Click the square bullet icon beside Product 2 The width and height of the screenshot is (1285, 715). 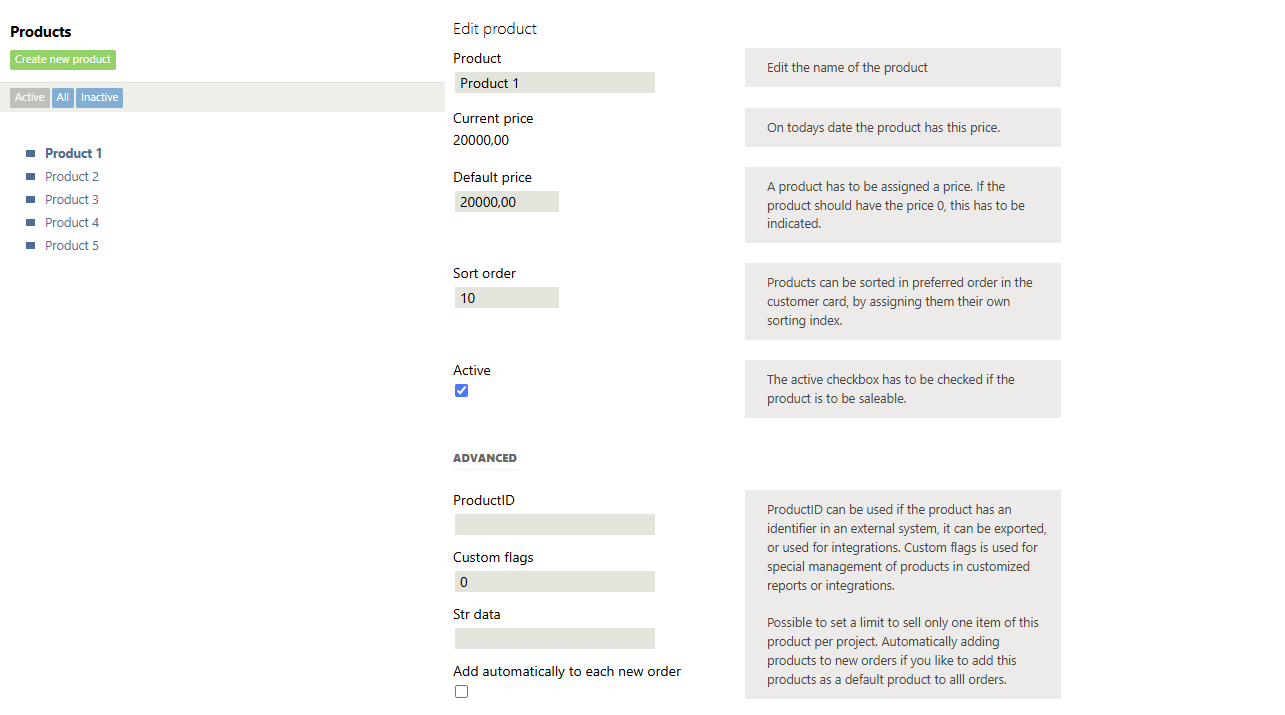[31, 177]
